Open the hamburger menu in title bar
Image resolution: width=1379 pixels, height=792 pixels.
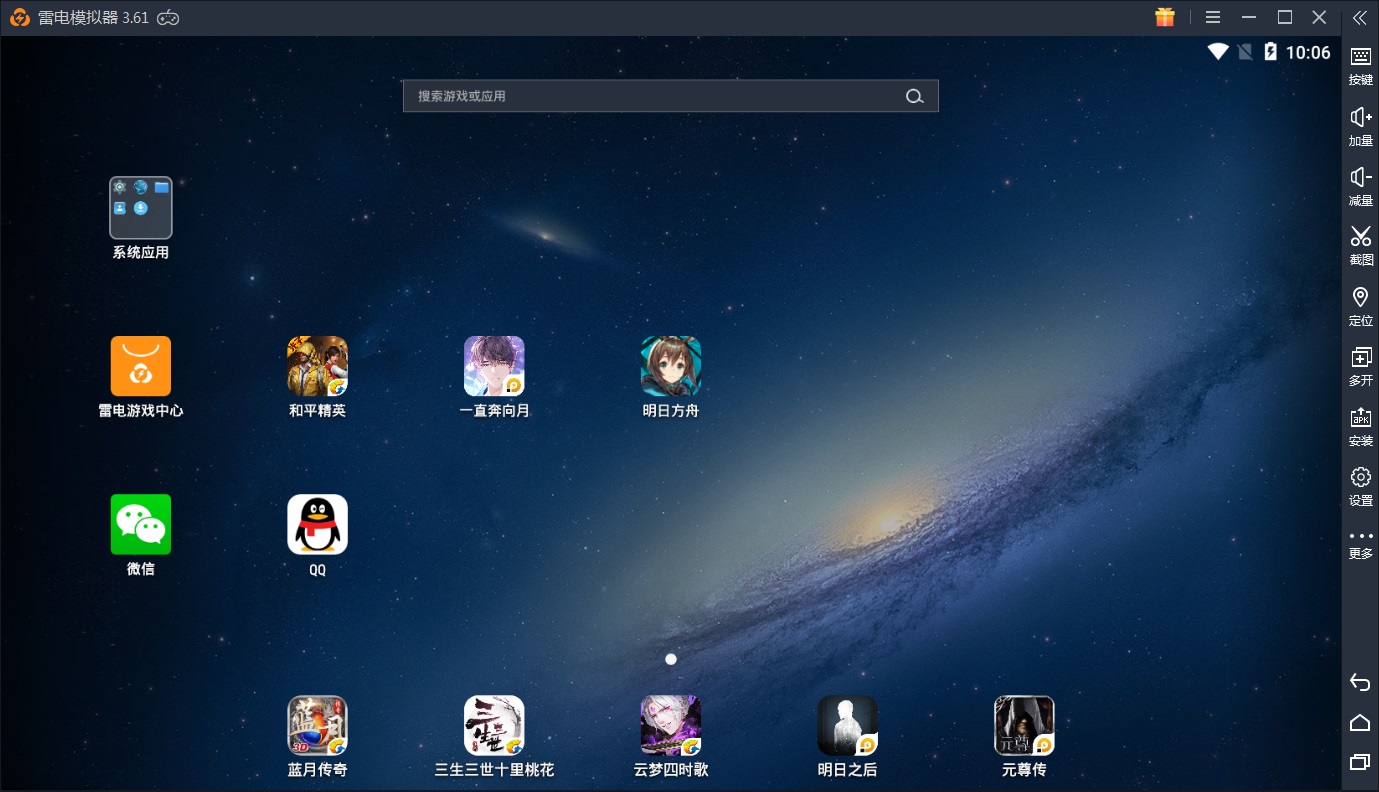click(1213, 17)
